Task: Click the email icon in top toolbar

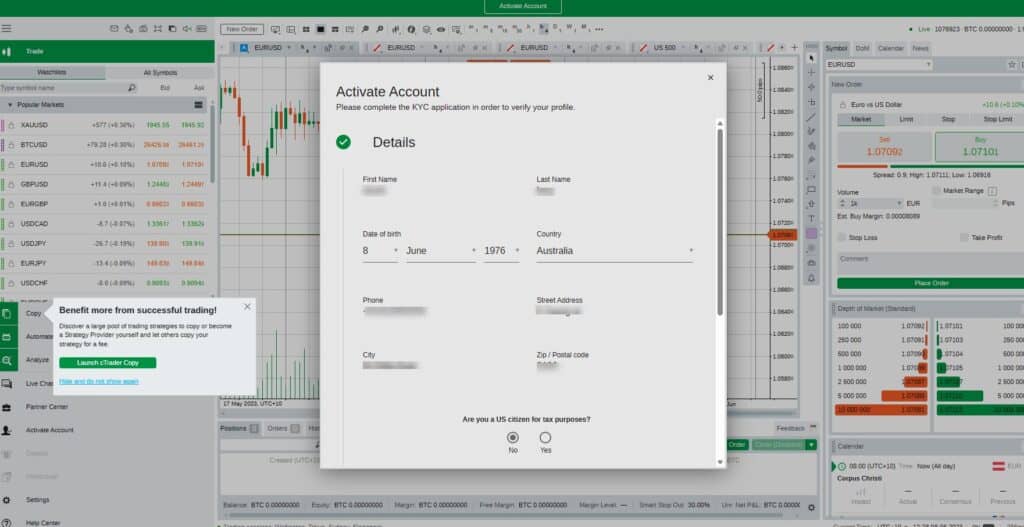Action: tap(114, 29)
